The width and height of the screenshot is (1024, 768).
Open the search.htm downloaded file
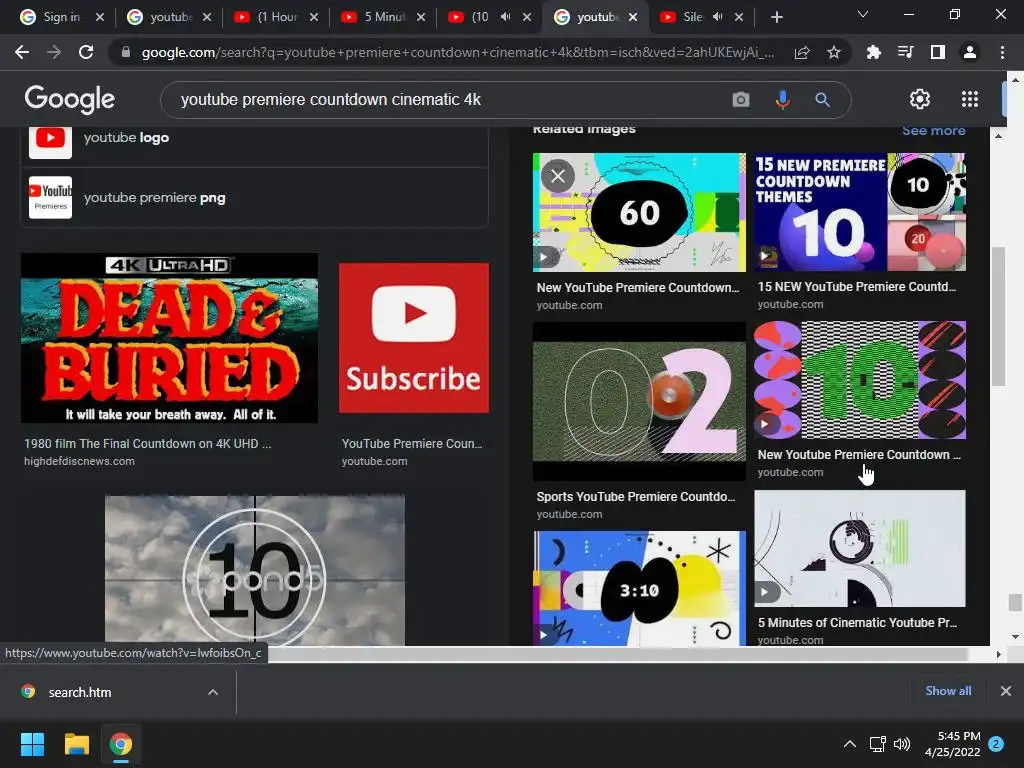tap(80, 692)
